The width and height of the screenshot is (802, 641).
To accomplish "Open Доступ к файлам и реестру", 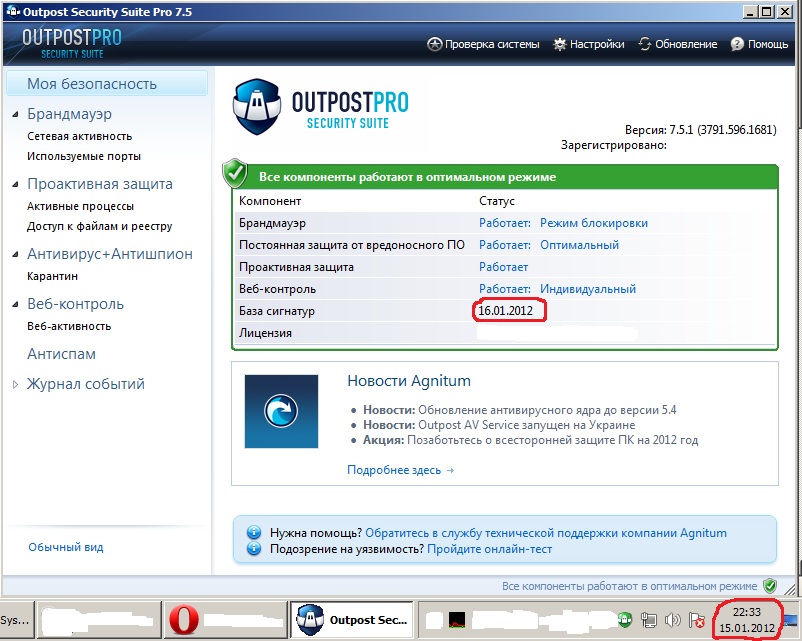I will click(100, 226).
